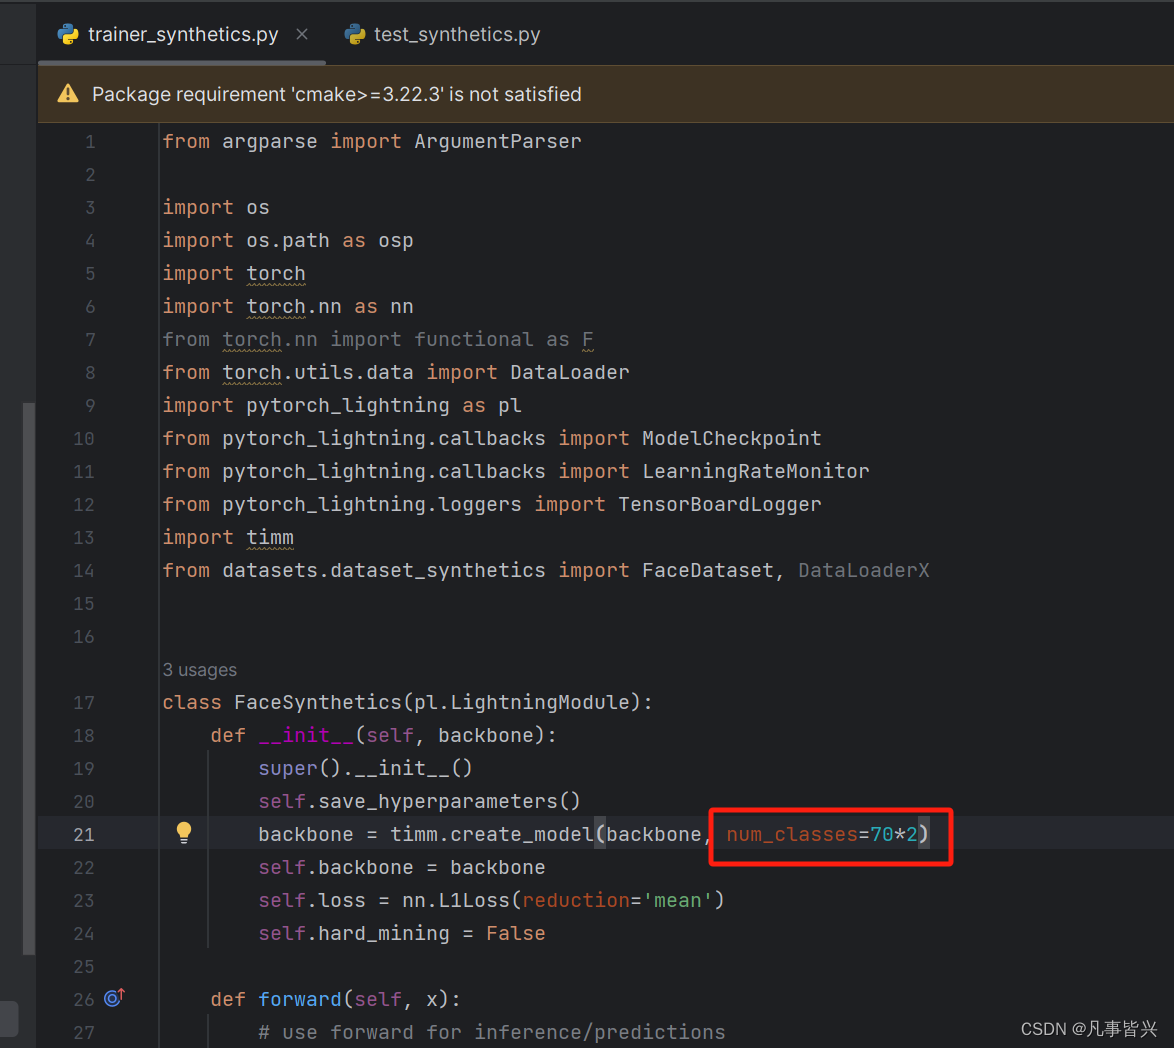Place the caret on 'import timm'
This screenshot has width=1174, height=1048.
click(230, 537)
